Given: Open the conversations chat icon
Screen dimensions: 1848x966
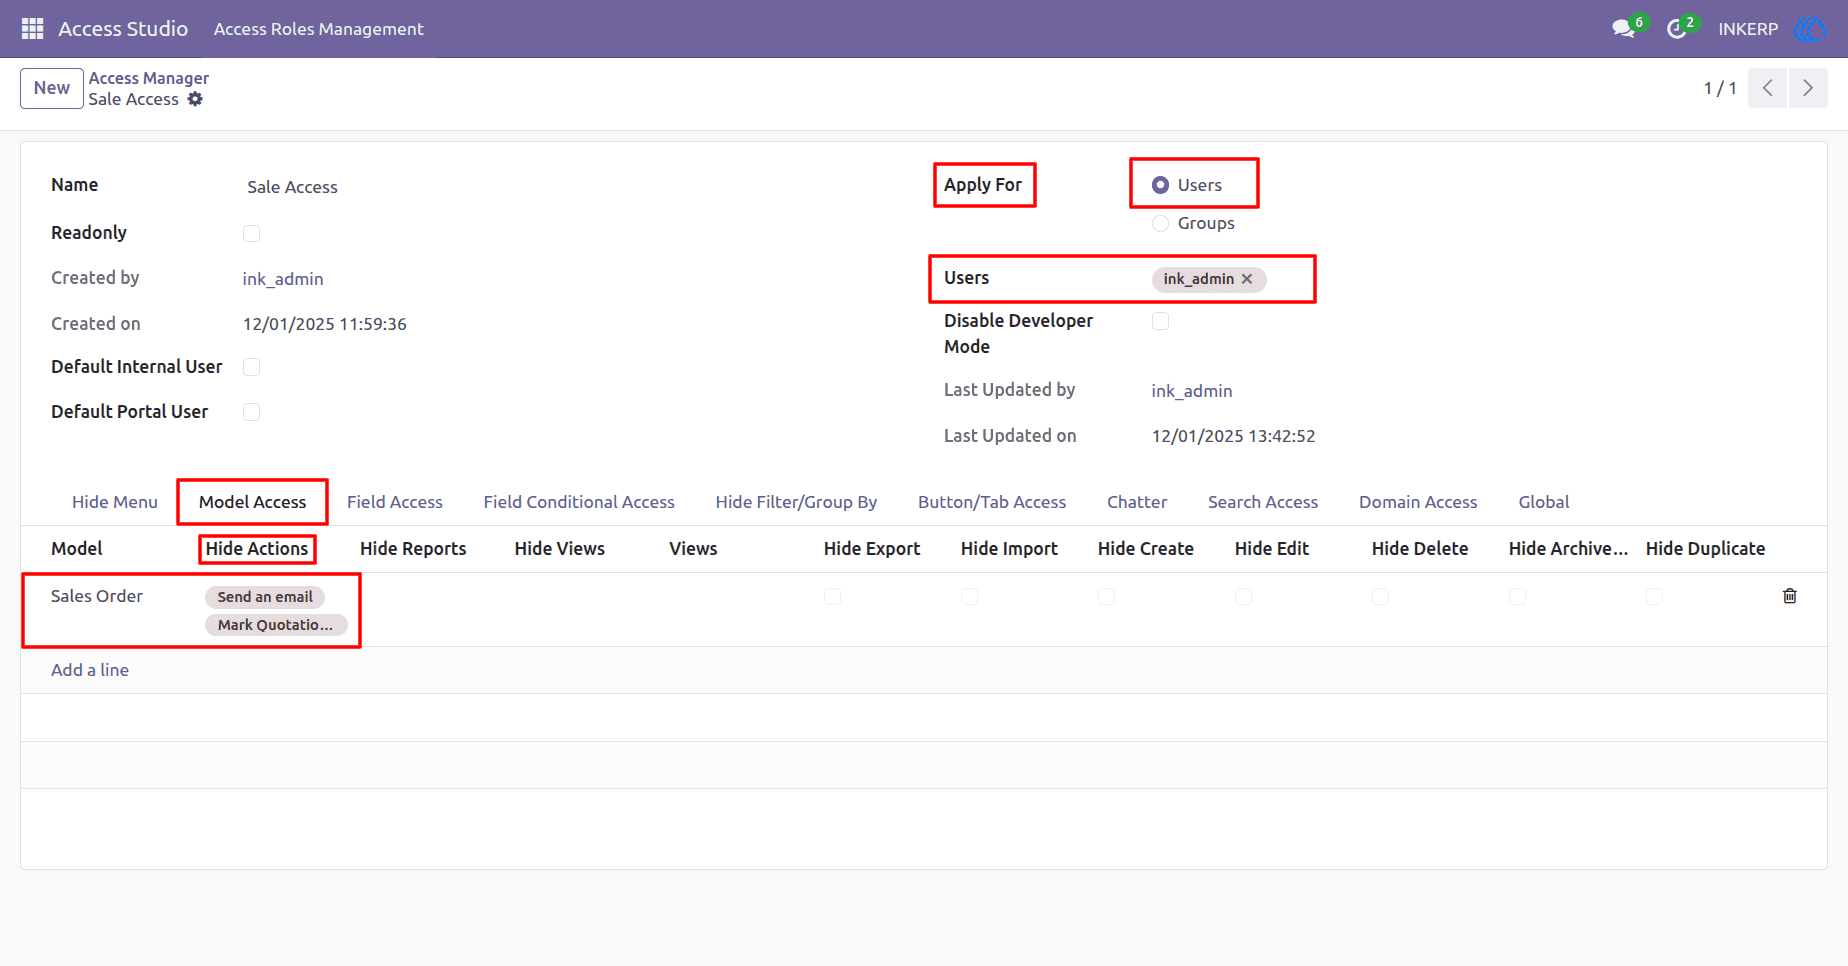Looking at the screenshot, I should (x=1624, y=29).
